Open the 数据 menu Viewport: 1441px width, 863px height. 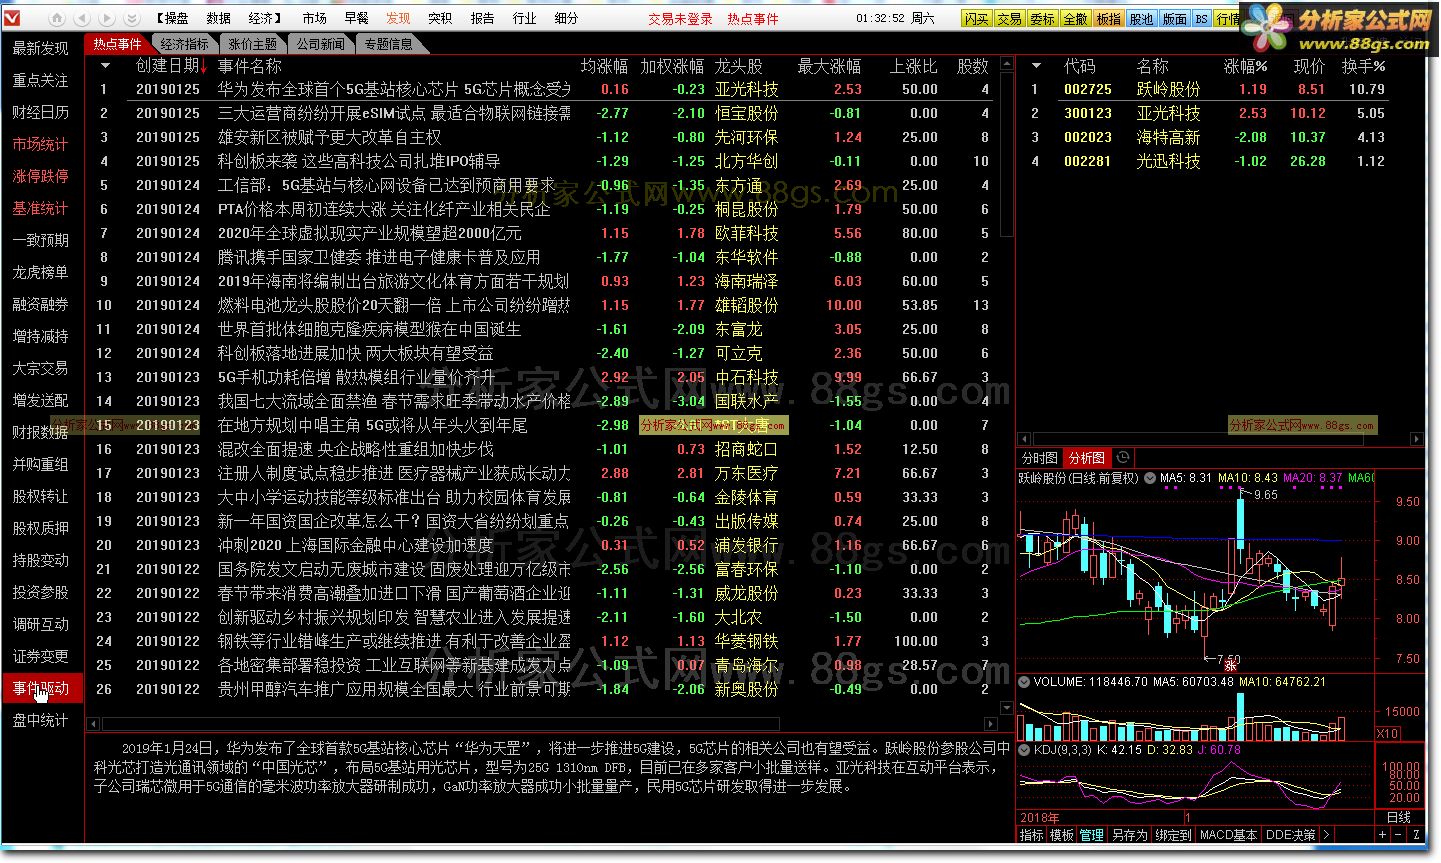tap(218, 19)
